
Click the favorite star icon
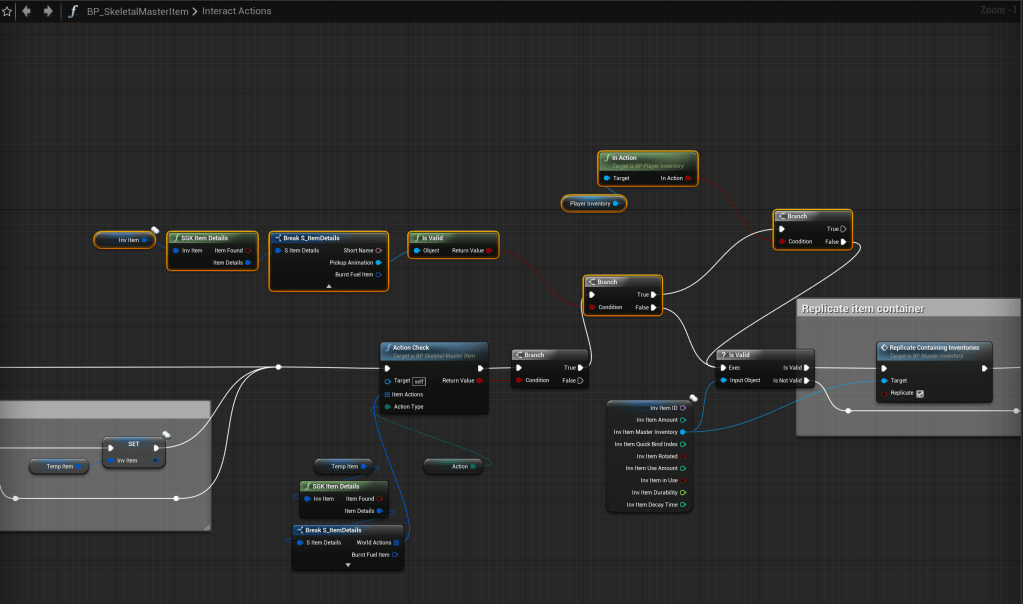click(x=7, y=11)
